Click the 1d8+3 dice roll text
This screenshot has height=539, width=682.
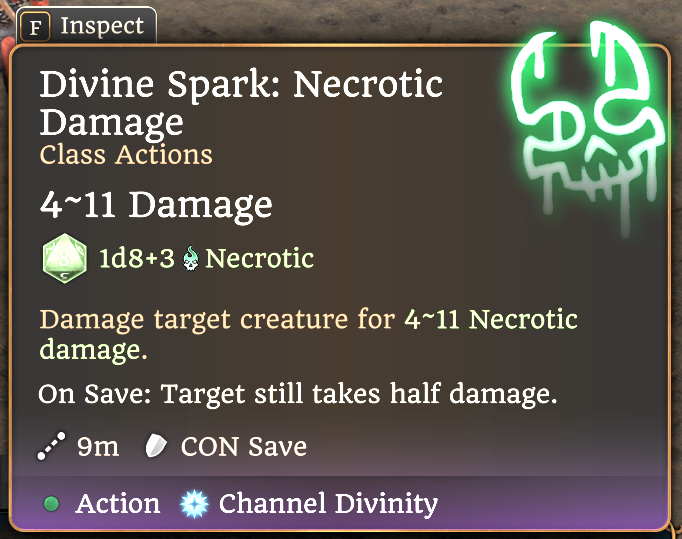coord(137,258)
